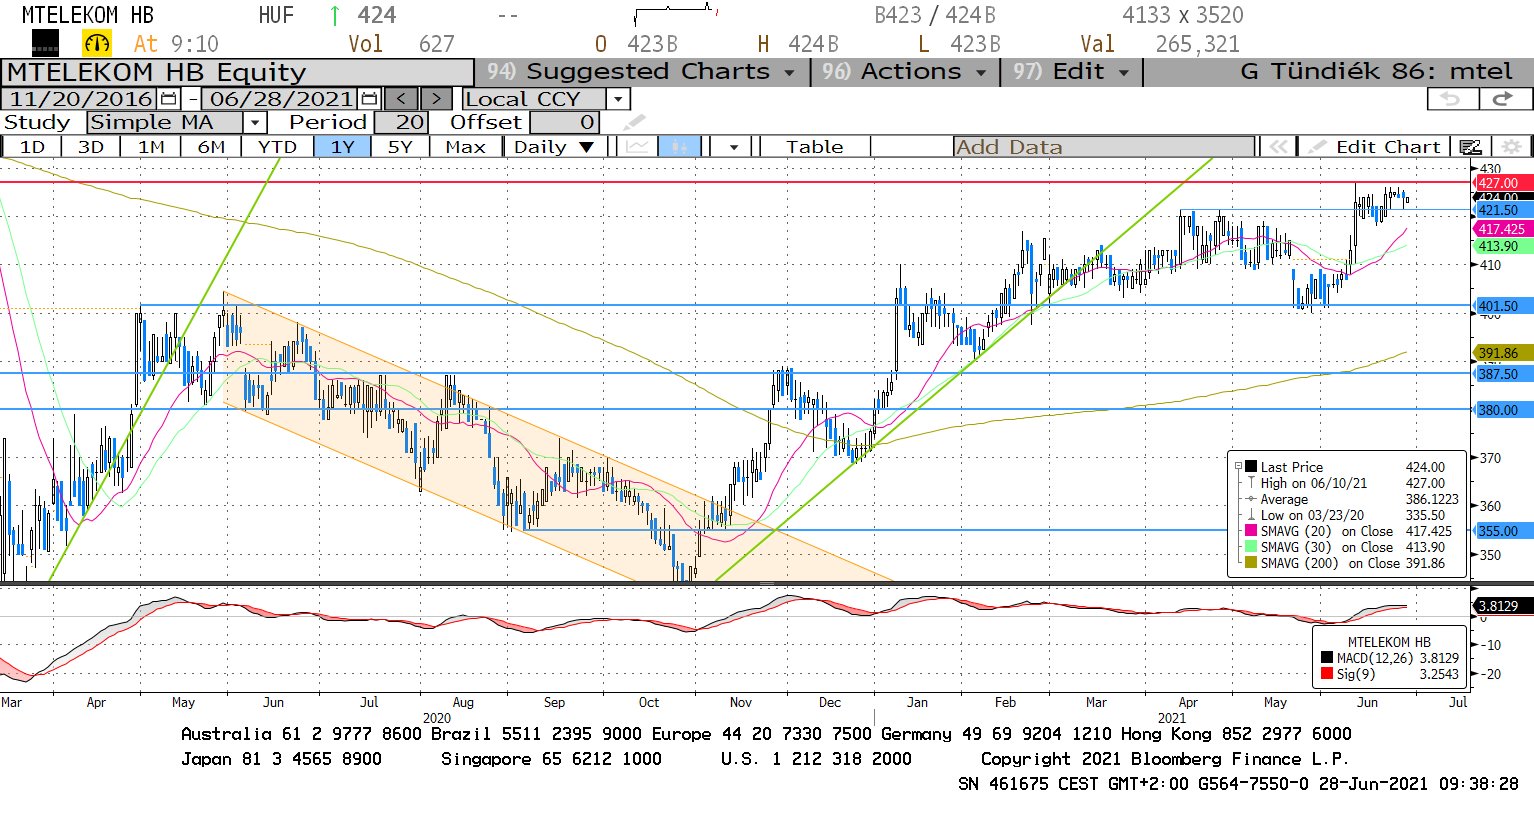
Task: Click the black square icon under MTELEKOM ticker
Action: pyautogui.click(x=45, y=42)
